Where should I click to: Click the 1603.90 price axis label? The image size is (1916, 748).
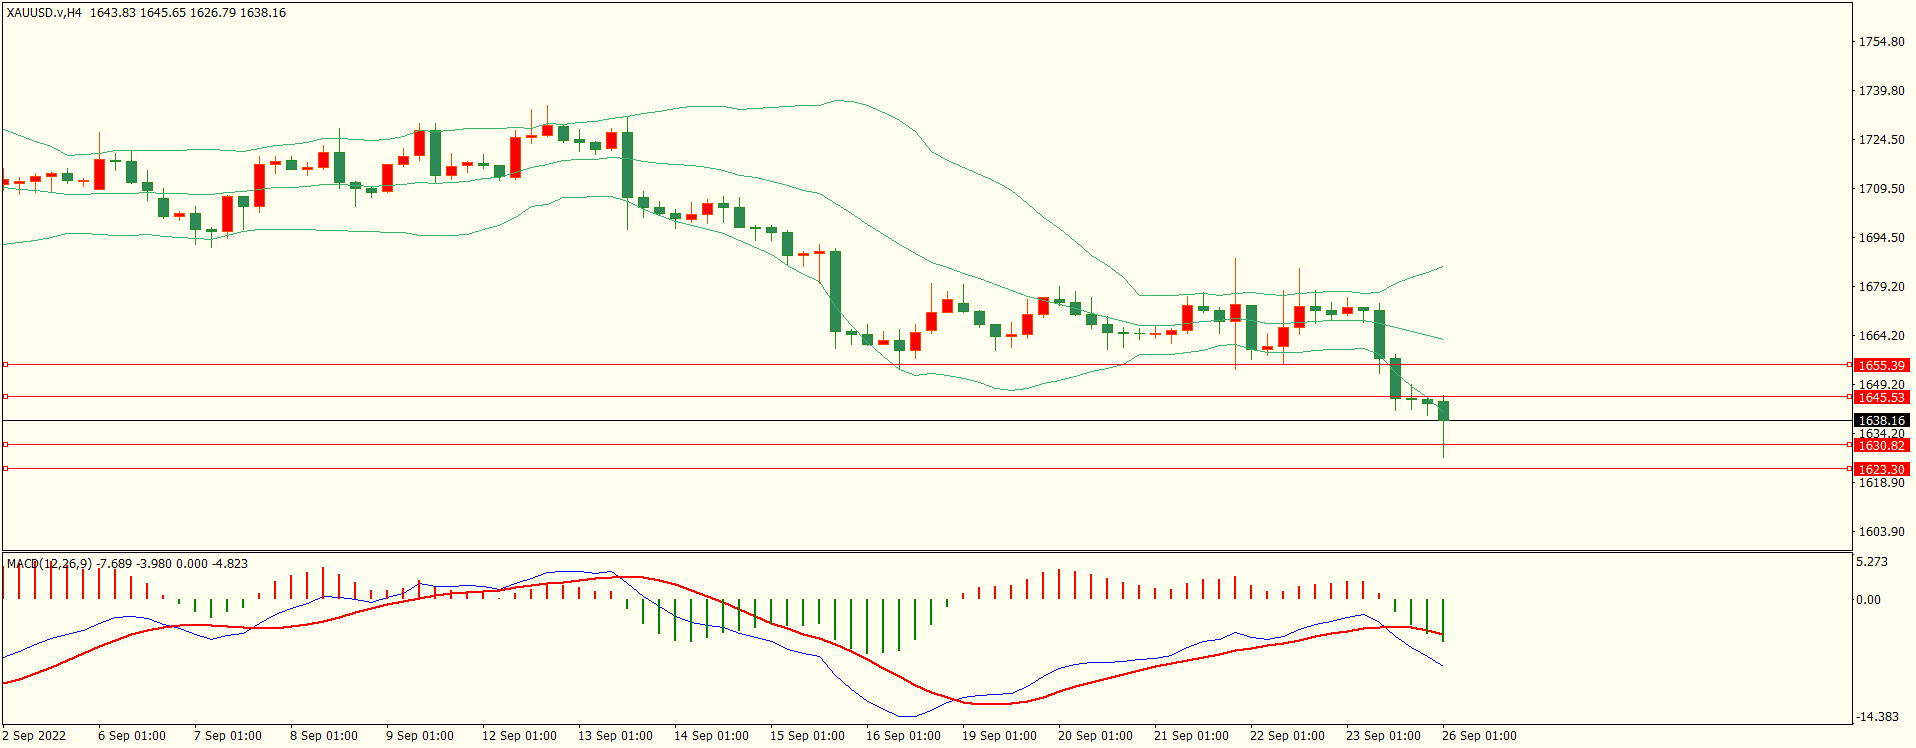point(1881,532)
